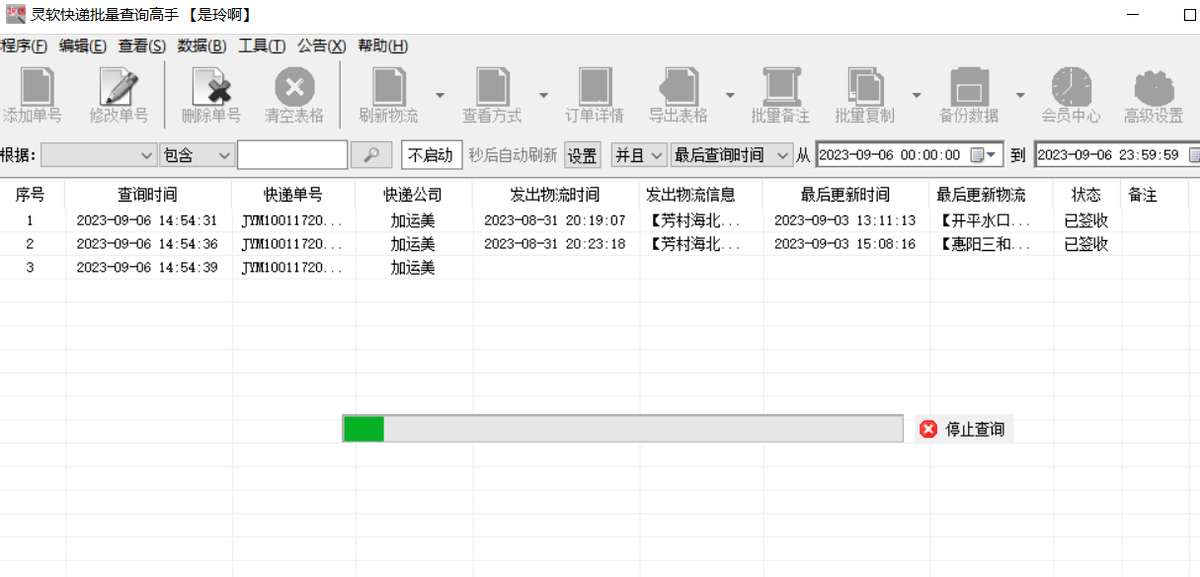The height and width of the screenshot is (577, 1200).
Task: Click the query progress bar
Action: [623, 429]
